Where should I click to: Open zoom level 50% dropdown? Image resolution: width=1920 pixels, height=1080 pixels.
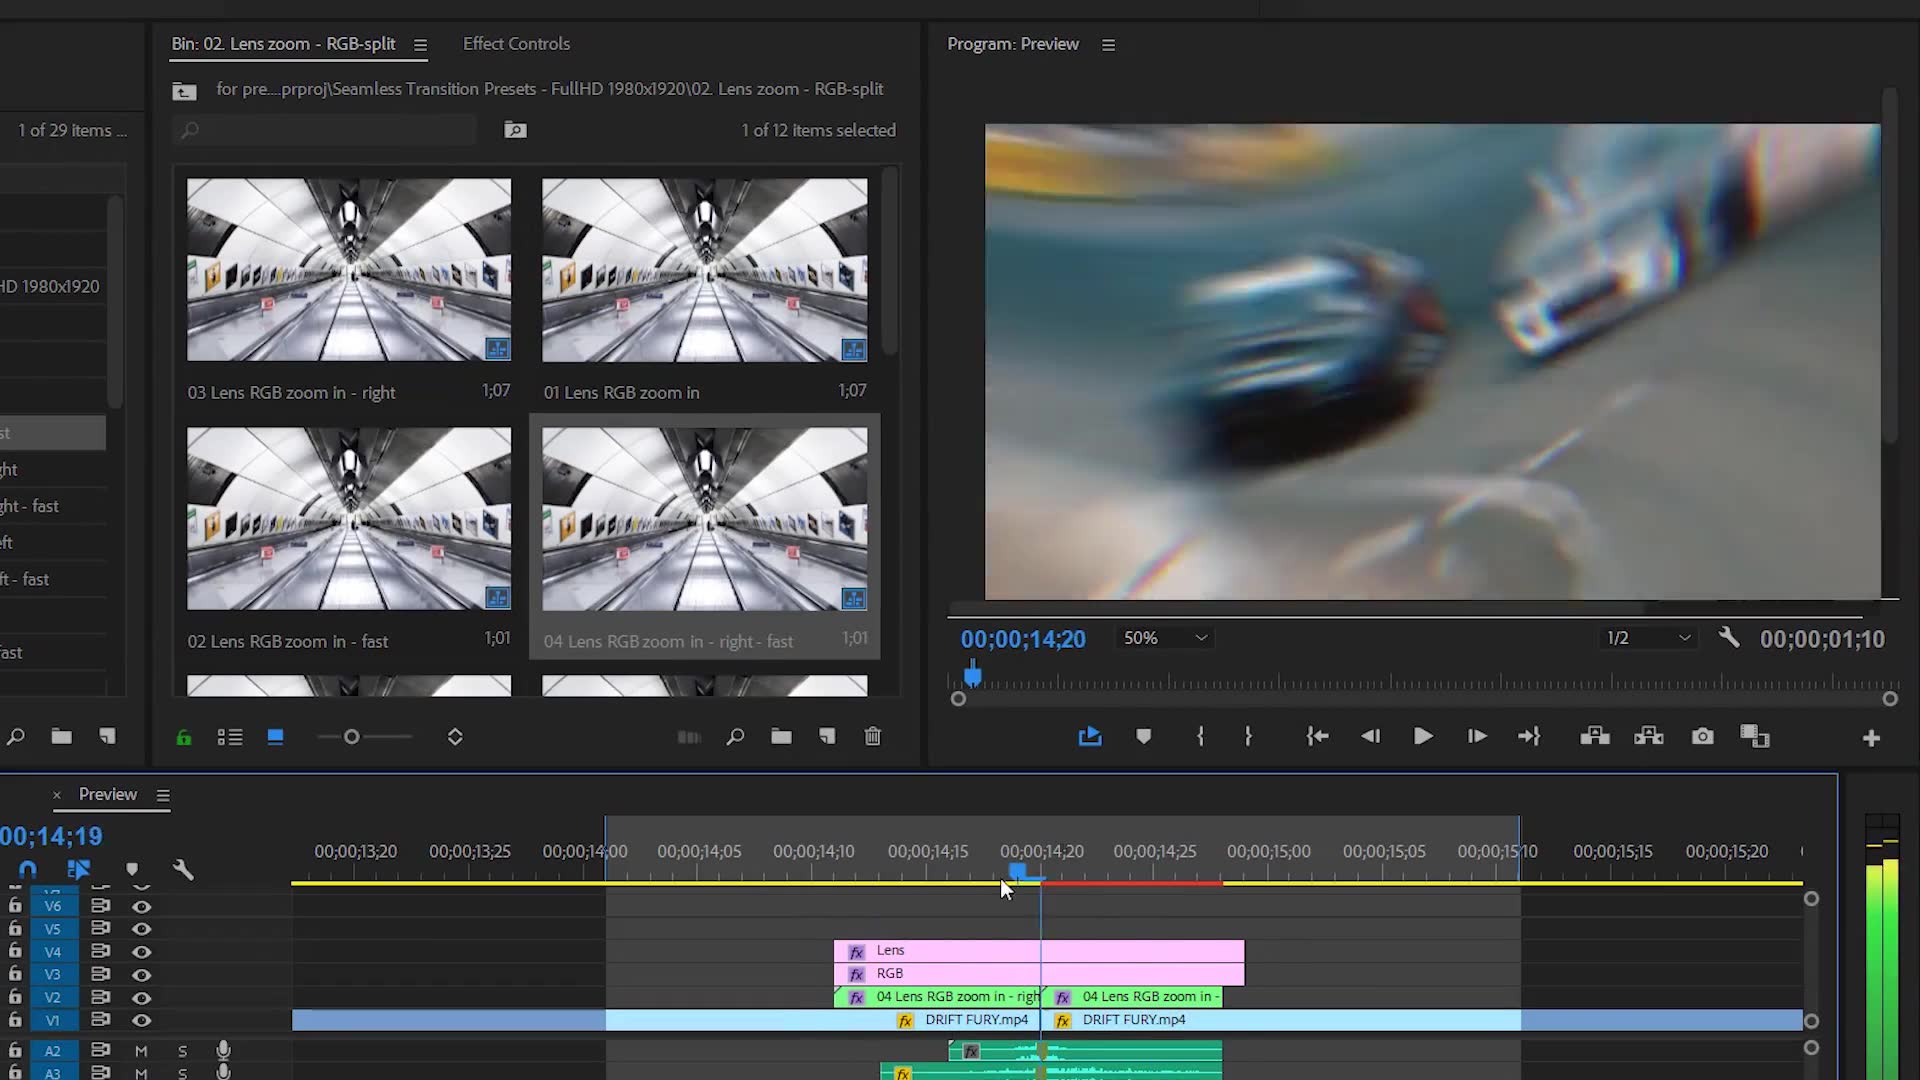(1165, 638)
